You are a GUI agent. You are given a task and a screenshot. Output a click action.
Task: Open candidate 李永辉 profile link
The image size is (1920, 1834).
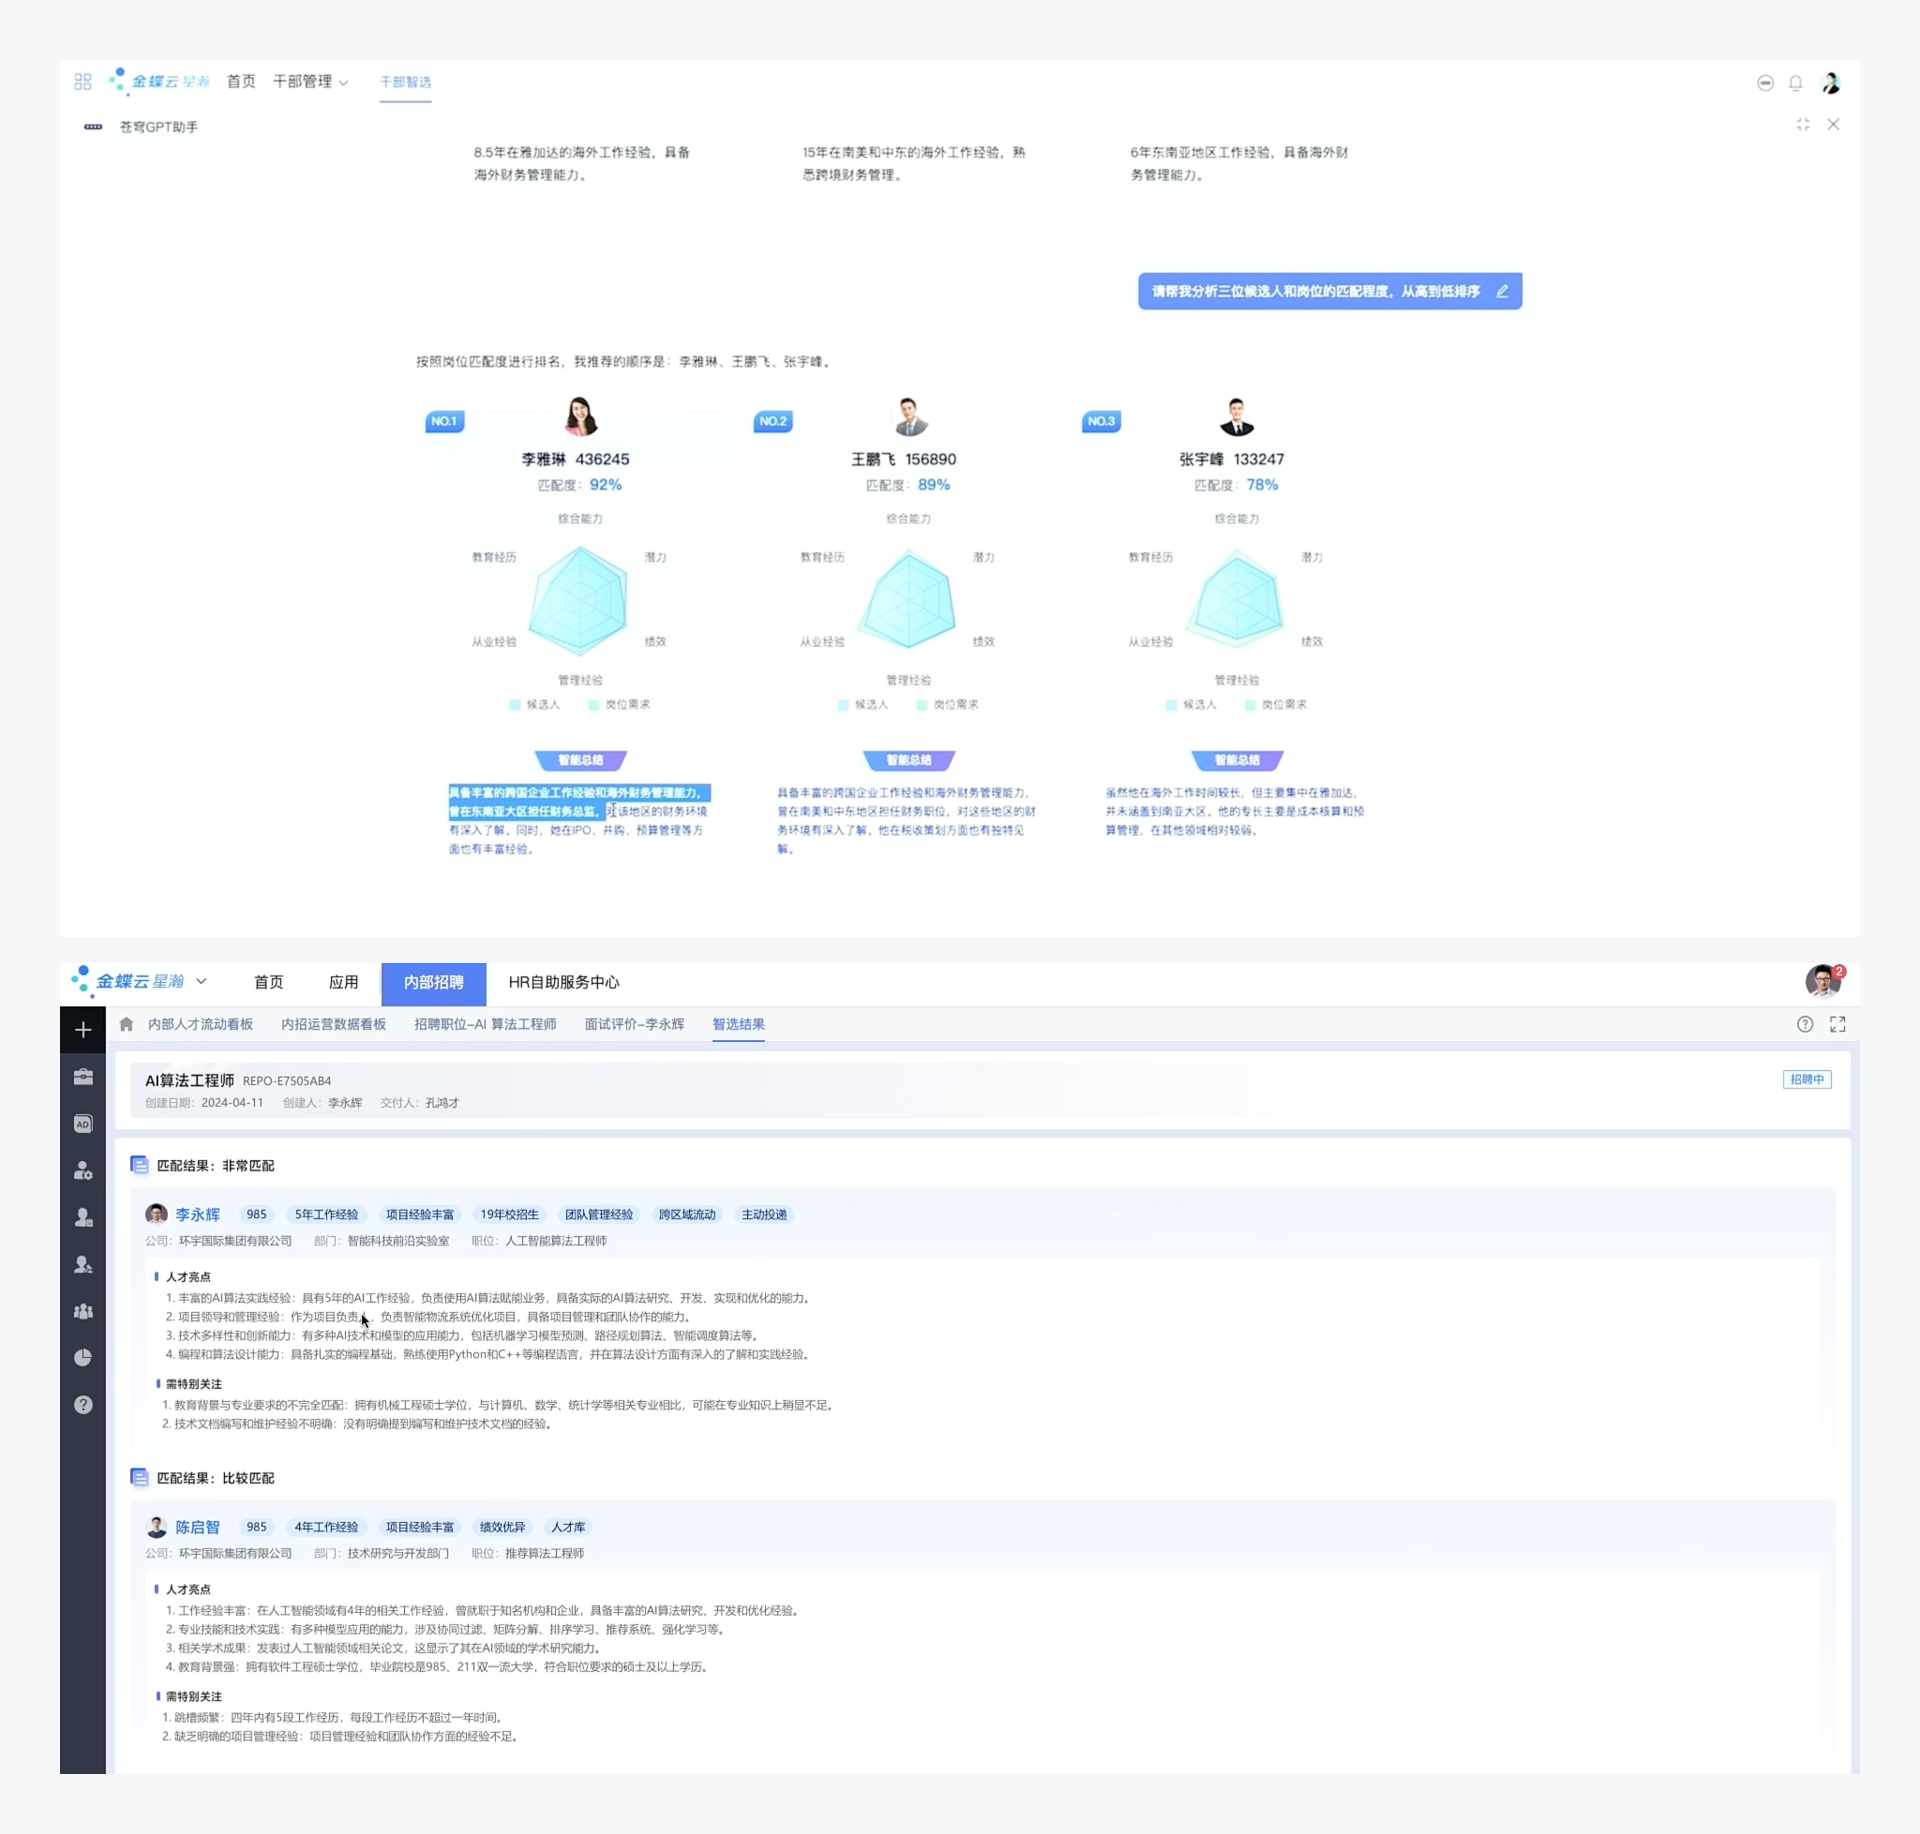pyautogui.click(x=197, y=1214)
